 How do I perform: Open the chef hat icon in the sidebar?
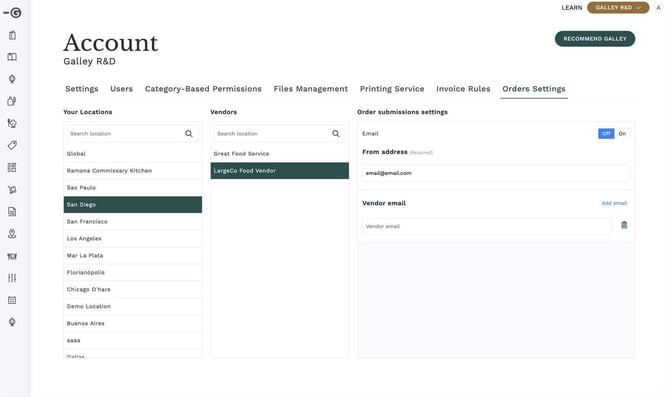pyautogui.click(x=12, y=124)
